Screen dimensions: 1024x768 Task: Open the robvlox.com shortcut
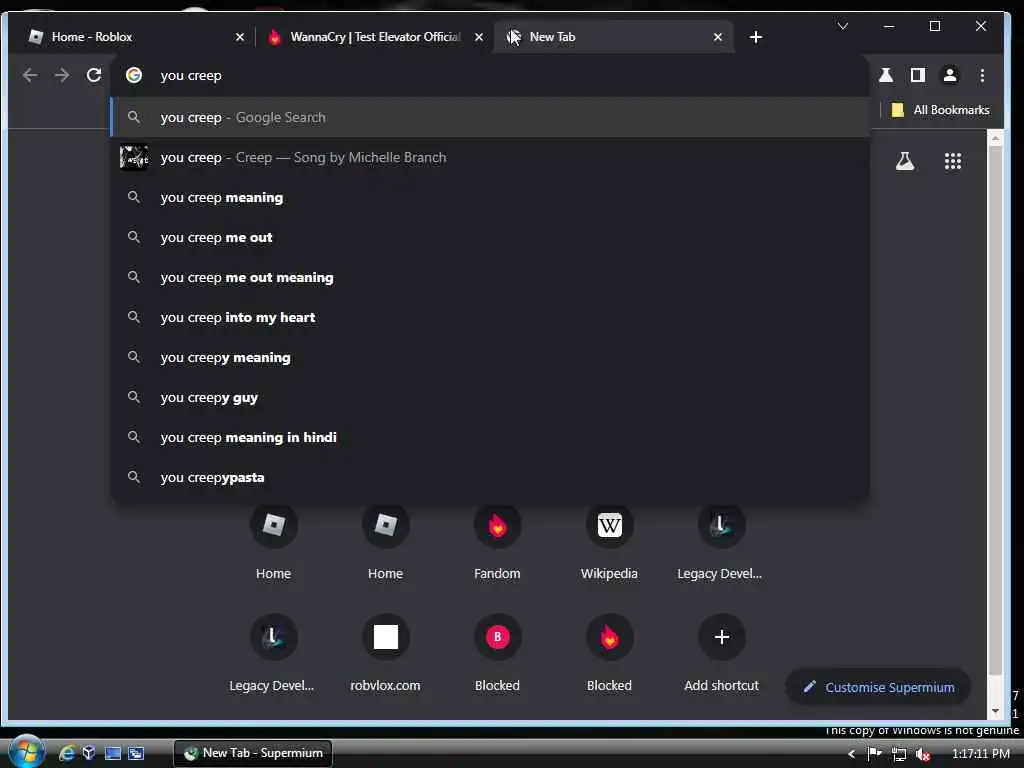pos(385,654)
